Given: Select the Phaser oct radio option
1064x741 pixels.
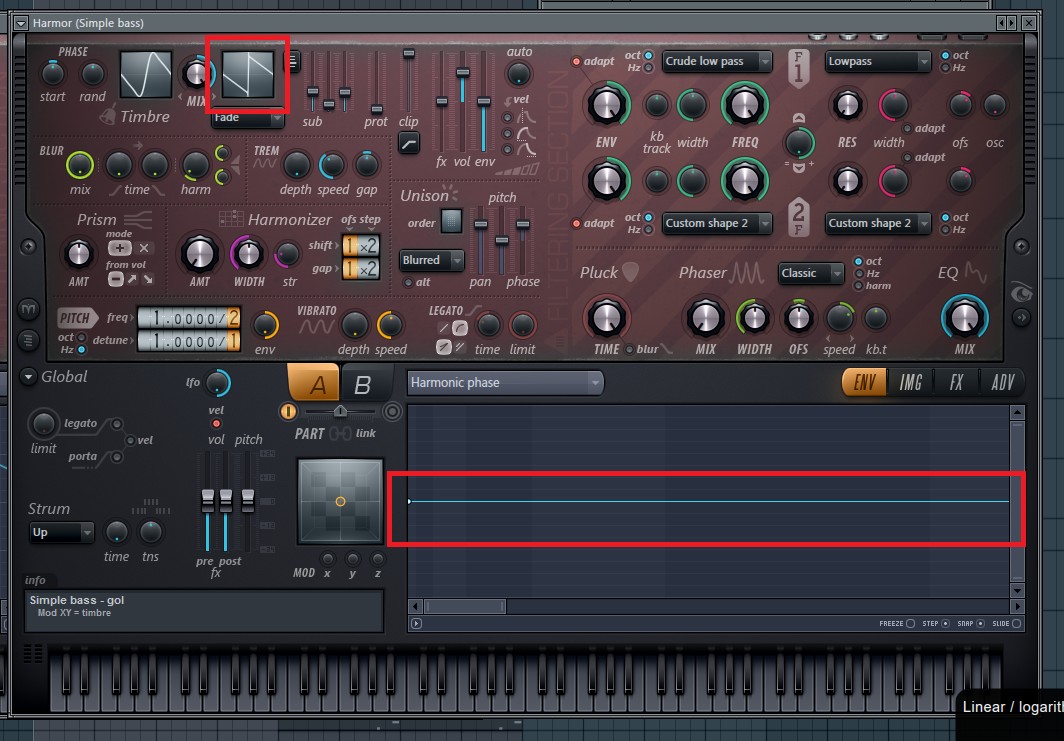Looking at the screenshot, I should [858, 261].
